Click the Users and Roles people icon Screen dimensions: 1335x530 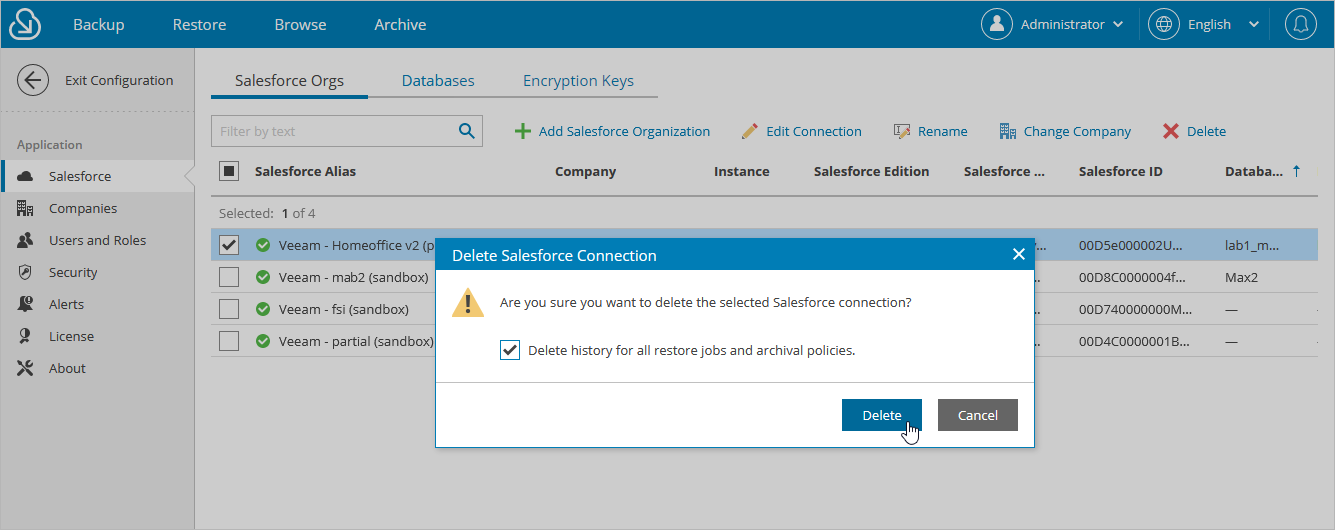tap(26, 240)
